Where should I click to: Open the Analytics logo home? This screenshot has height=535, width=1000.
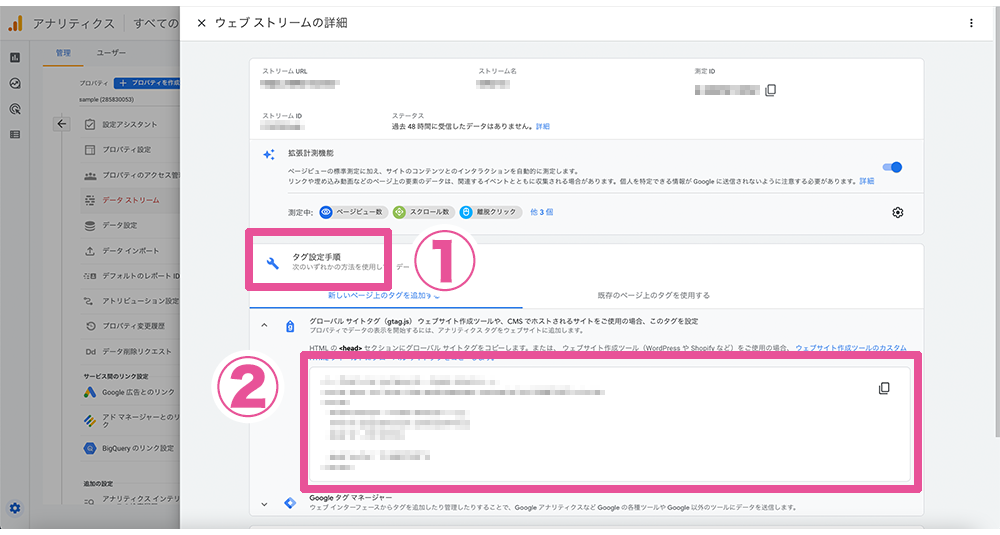tap(15, 24)
